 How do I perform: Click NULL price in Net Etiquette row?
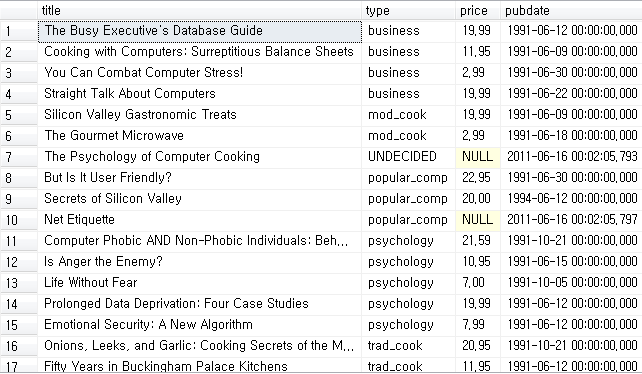coord(478,220)
